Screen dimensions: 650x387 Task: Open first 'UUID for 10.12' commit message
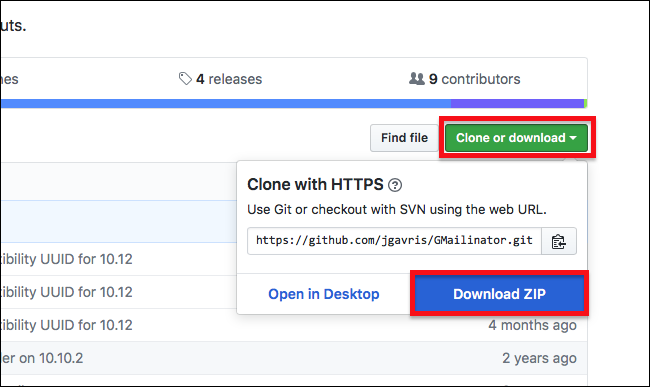point(66,259)
